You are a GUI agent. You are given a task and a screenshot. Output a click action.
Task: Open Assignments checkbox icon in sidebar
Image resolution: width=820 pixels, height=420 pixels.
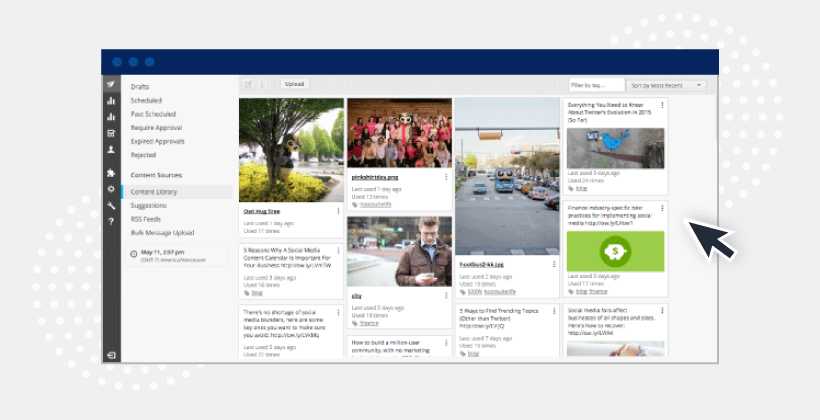[x=111, y=133]
